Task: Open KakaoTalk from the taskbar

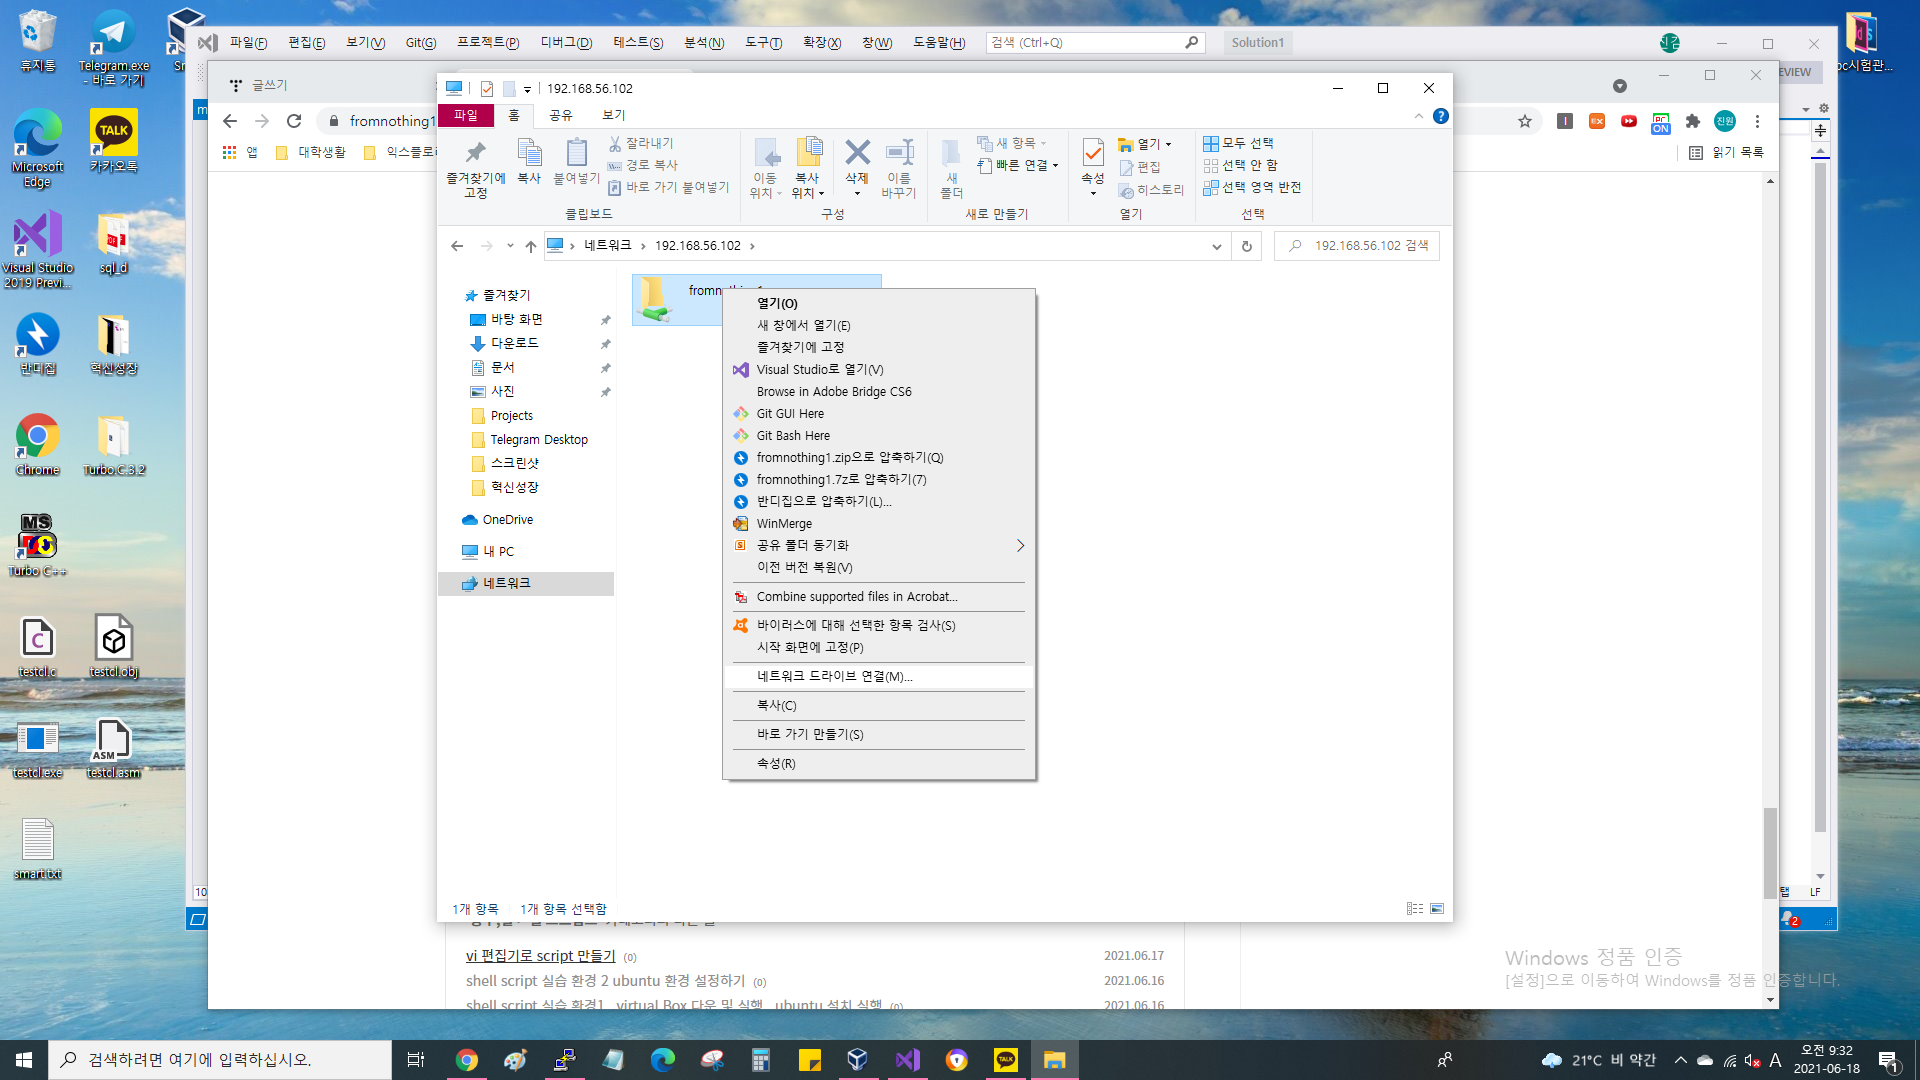Action: point(1005,1060)
